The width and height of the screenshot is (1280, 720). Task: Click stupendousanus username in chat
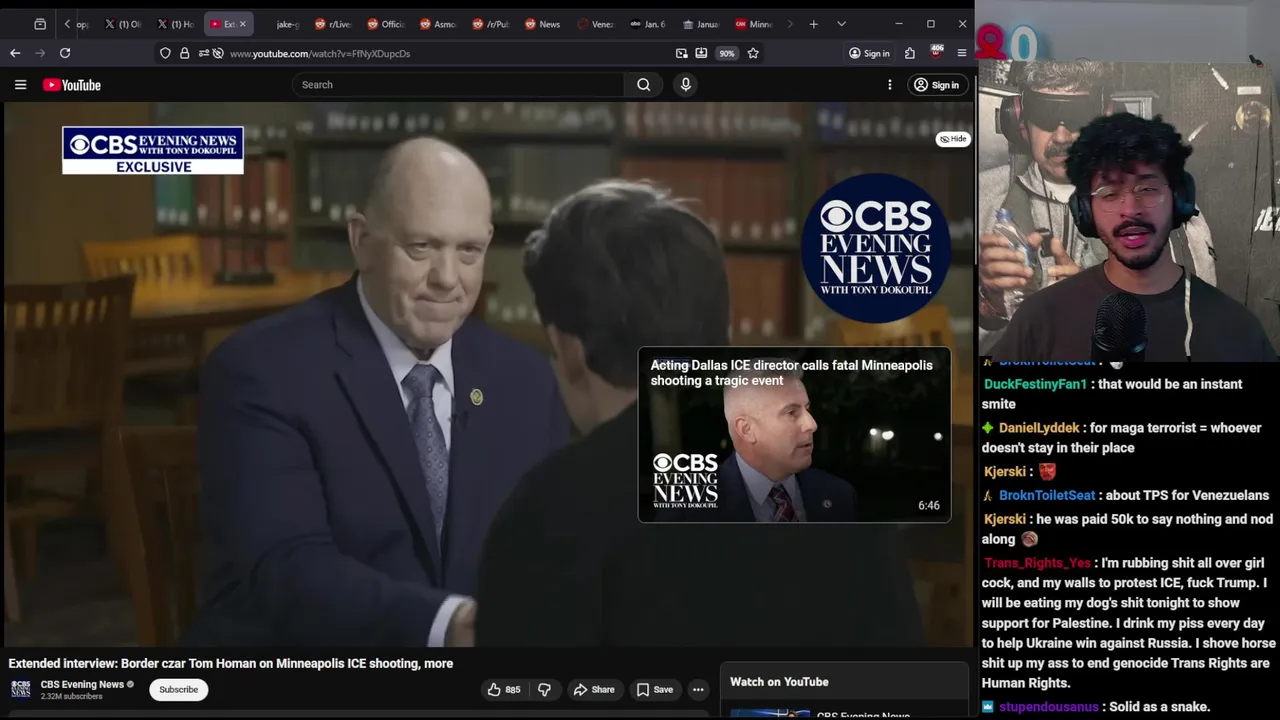[1048, 707]
